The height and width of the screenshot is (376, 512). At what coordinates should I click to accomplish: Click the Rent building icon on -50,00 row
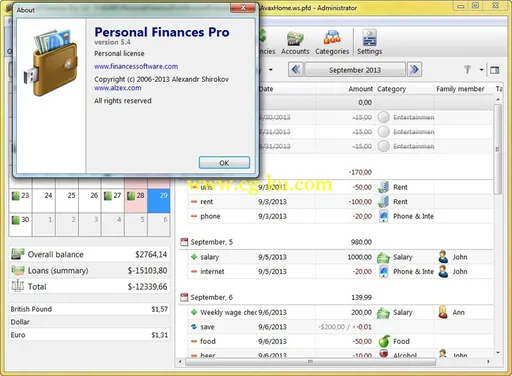(x=383, y=187)
